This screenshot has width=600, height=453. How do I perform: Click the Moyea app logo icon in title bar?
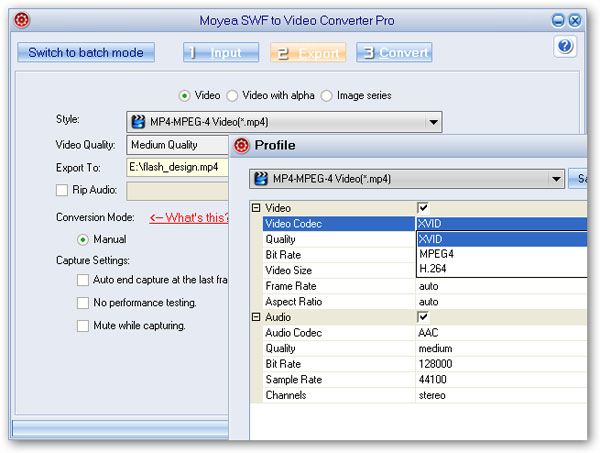tap(22, 20)
